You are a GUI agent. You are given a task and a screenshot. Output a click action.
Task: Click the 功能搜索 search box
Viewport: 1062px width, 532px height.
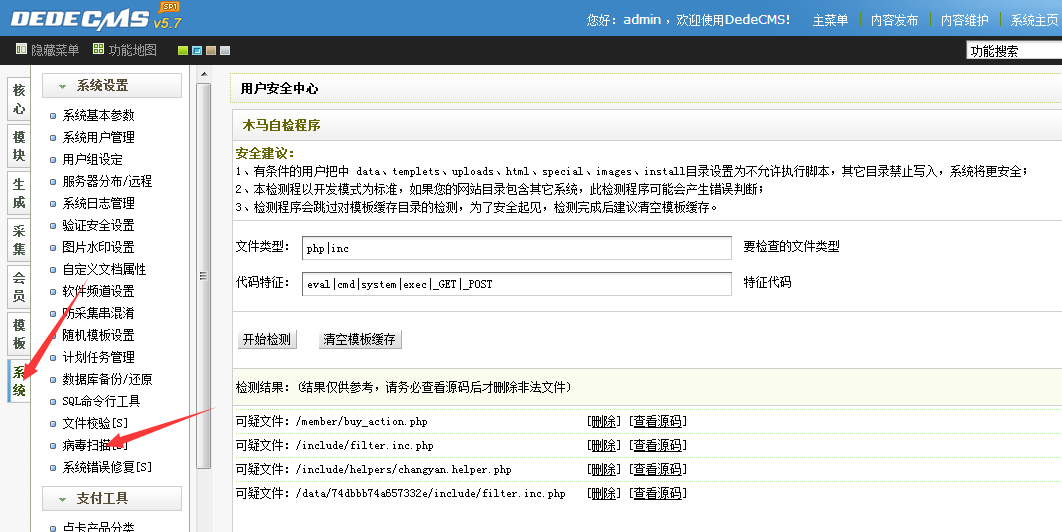click(x=1012, y=51)
